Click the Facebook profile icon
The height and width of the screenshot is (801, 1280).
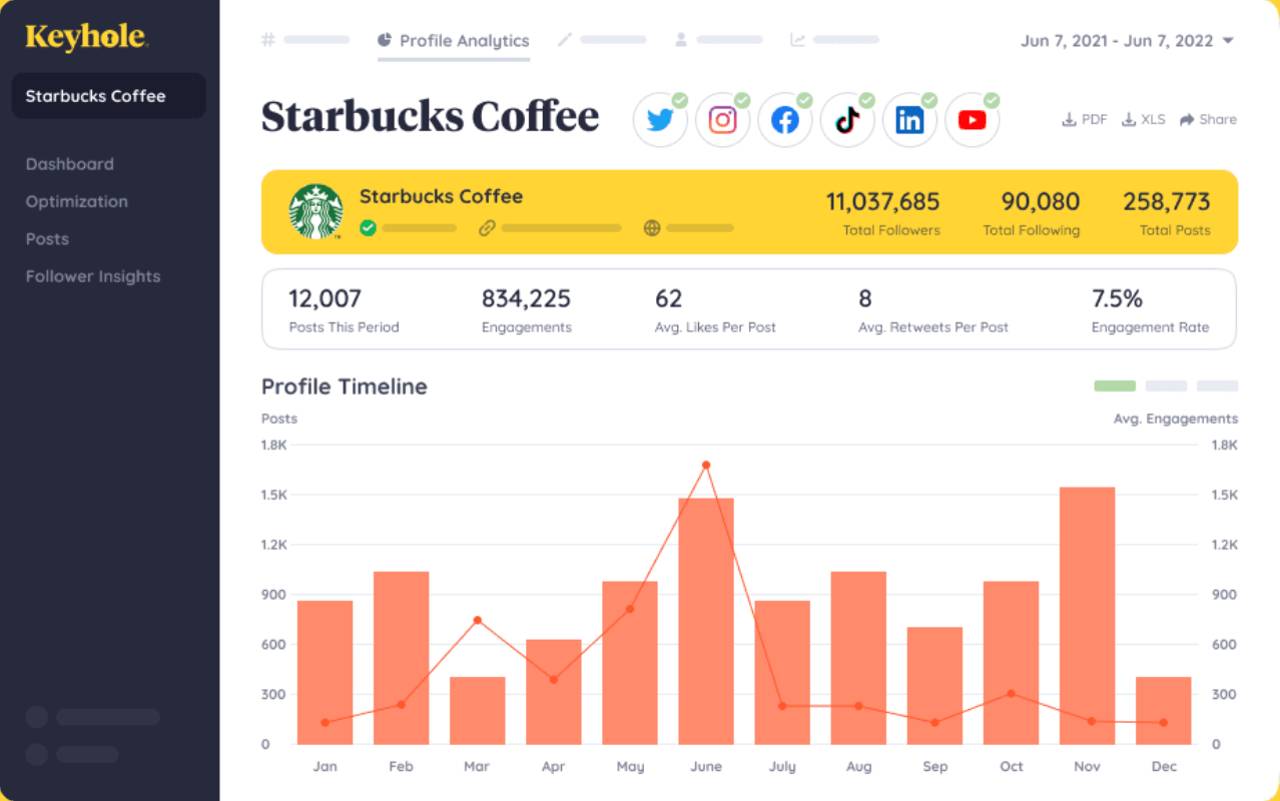tap(785, 118)
